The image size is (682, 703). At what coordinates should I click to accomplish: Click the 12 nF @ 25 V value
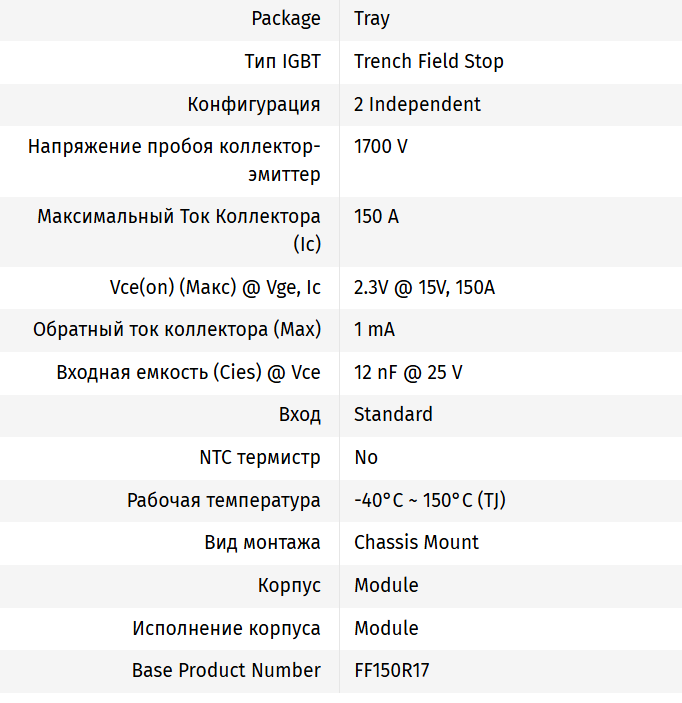408,372
